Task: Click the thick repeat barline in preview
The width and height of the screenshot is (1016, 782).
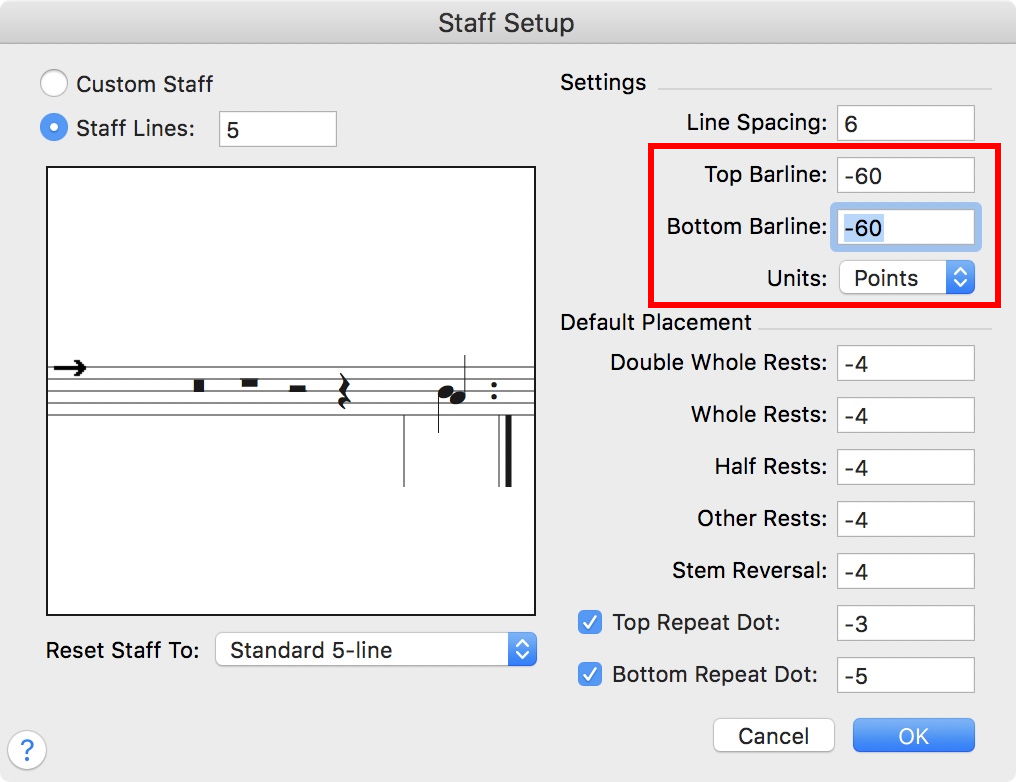Action: (x=508, y=450)
